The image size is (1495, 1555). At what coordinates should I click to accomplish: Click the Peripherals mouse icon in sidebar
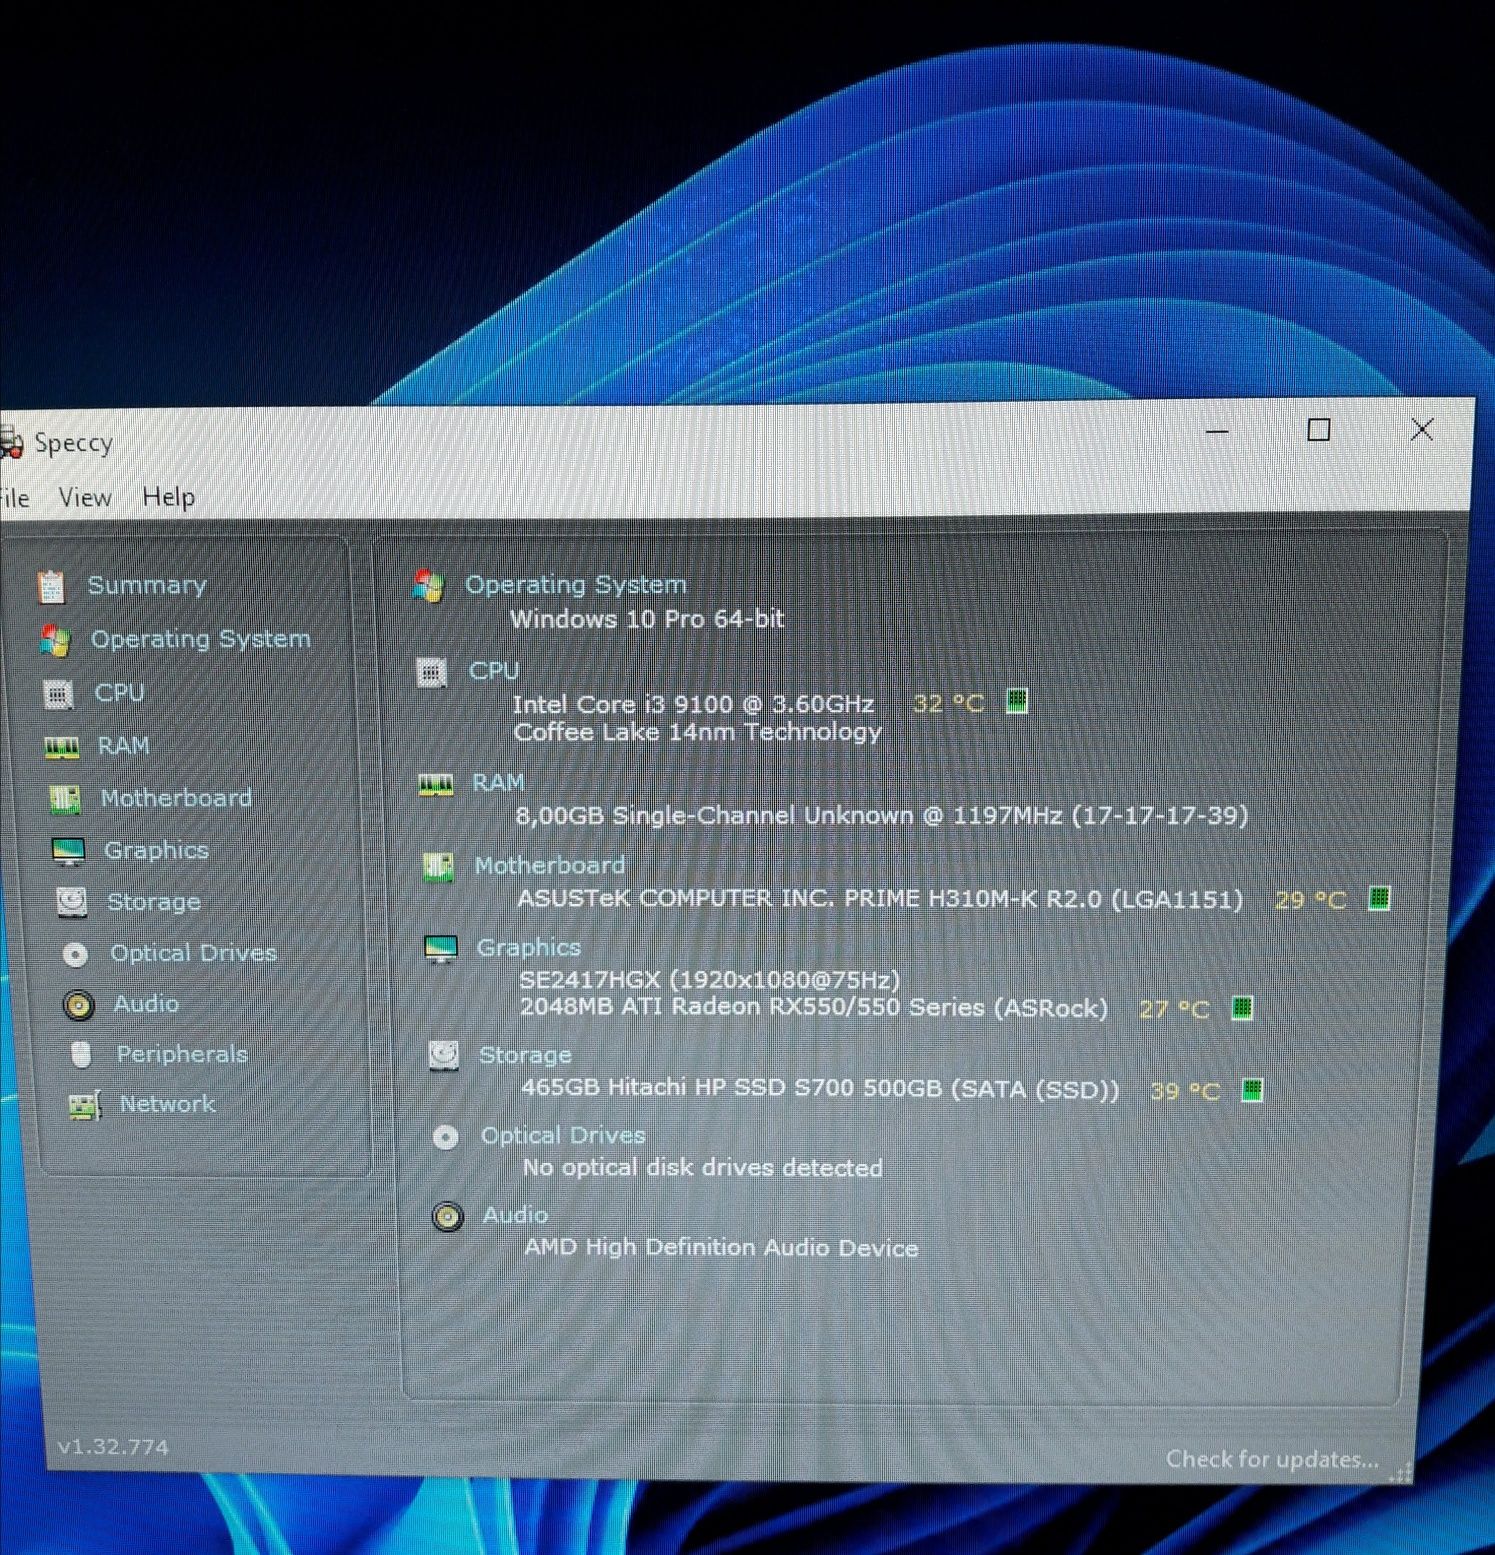coord(82,1054)
